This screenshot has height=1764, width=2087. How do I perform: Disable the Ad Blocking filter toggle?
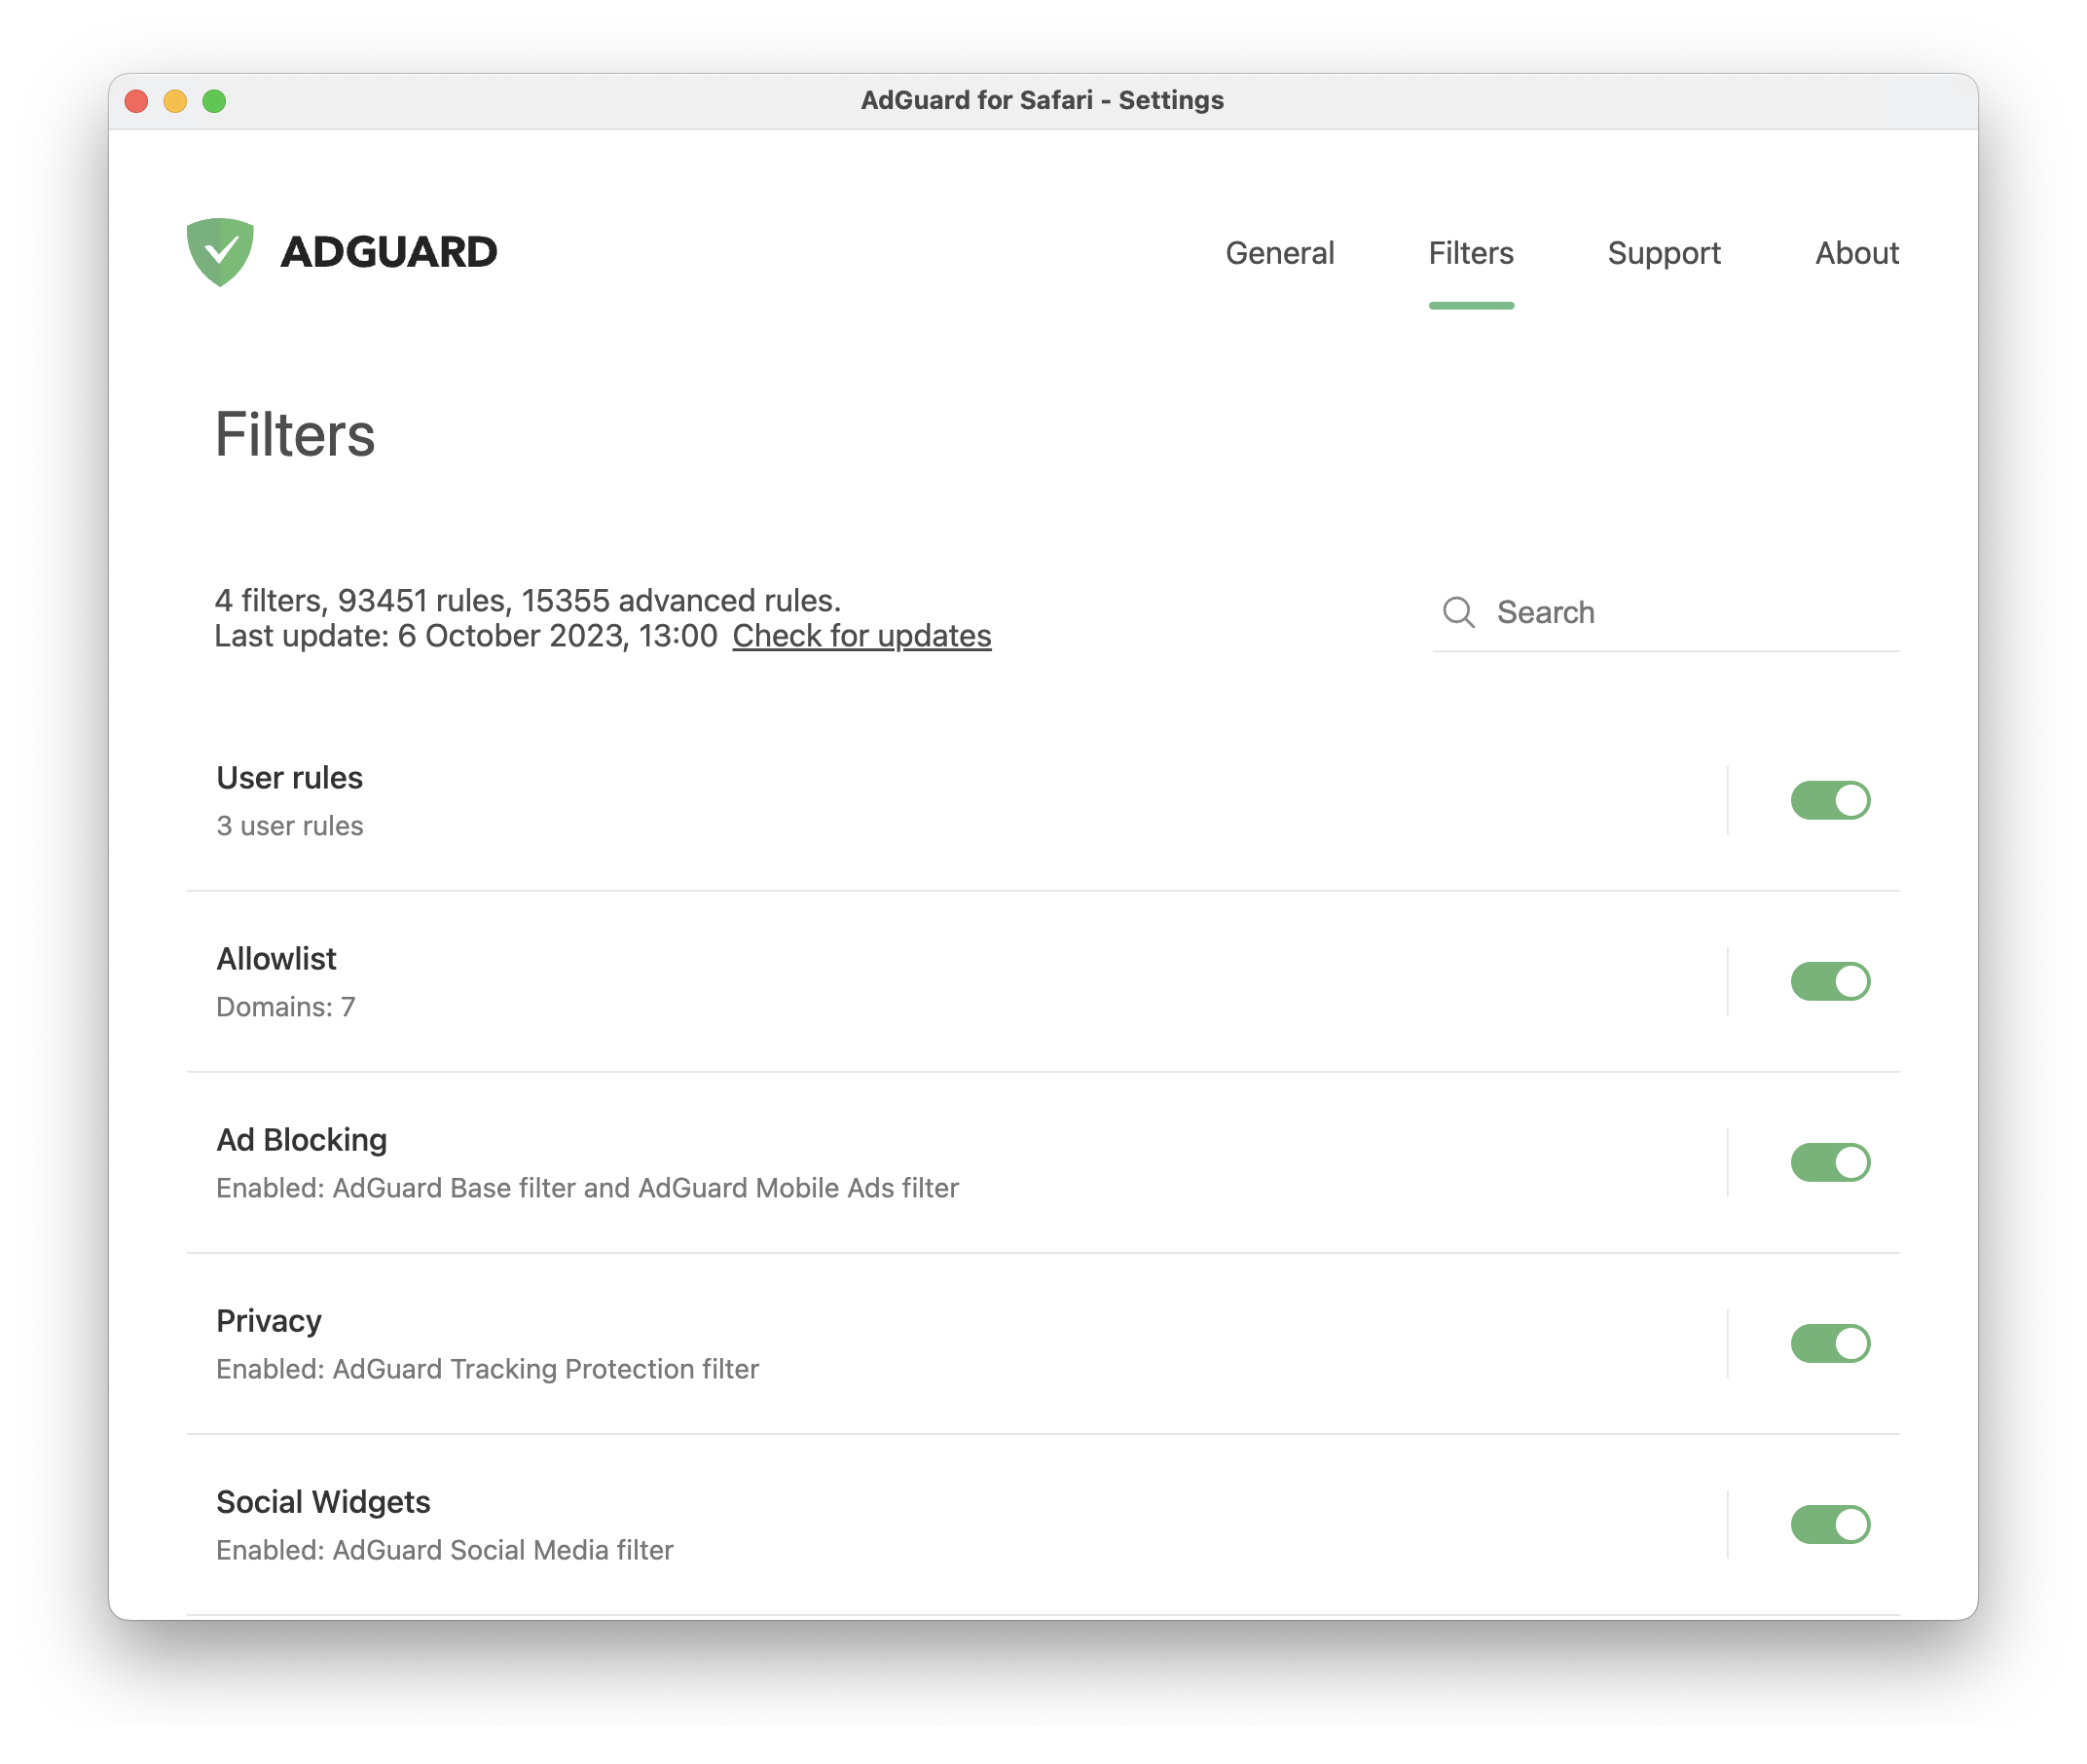point(1832,1162)
